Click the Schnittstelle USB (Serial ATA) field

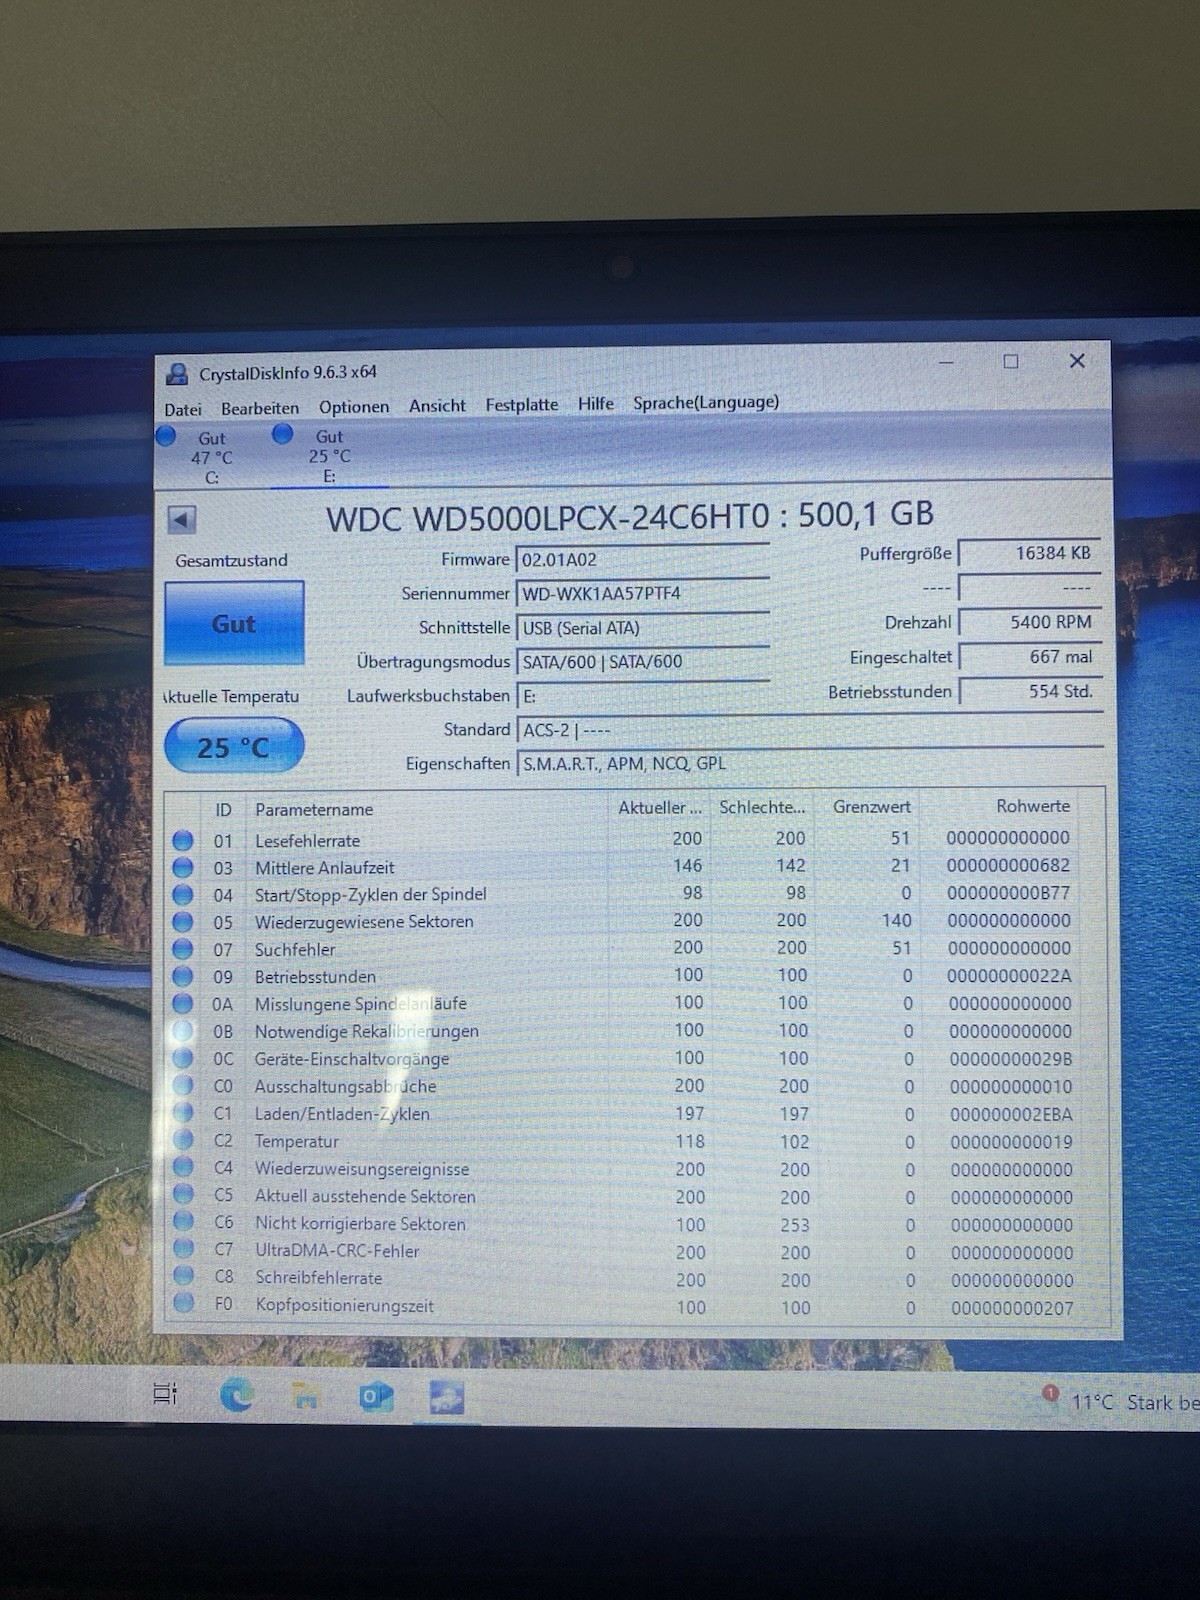coord(642,628)
